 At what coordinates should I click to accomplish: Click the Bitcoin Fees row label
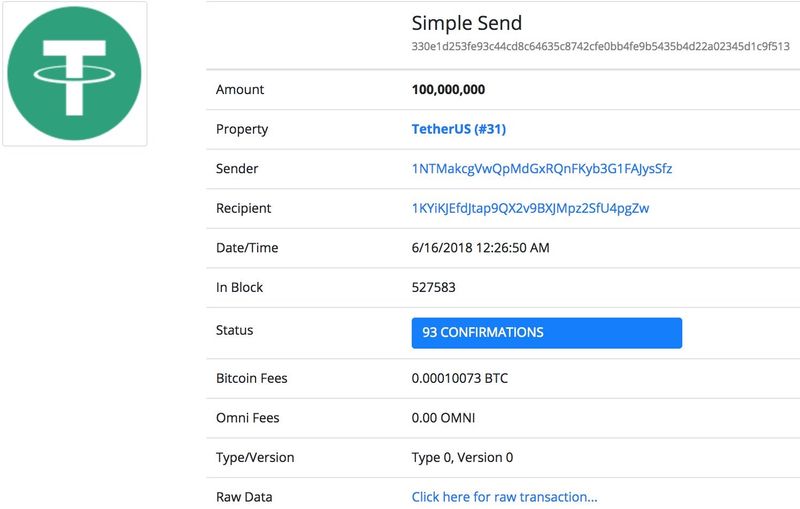pyautogui.click(x=251, y=379)
